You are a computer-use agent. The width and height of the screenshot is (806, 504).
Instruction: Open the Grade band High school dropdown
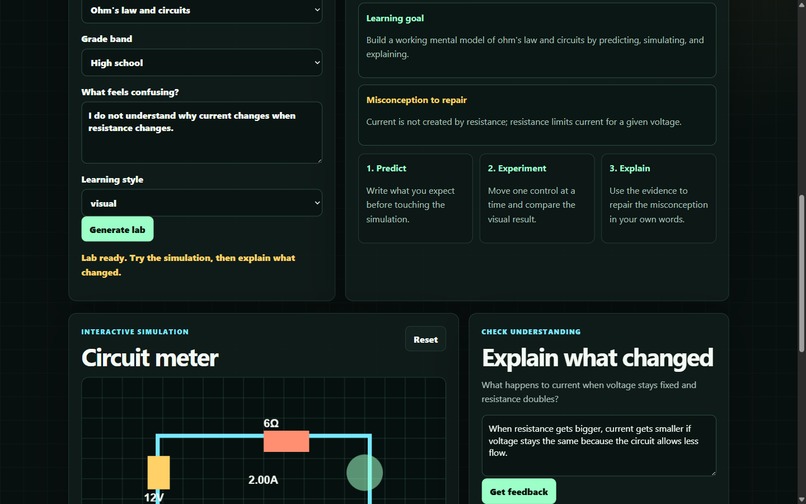(x=202, y=63)
